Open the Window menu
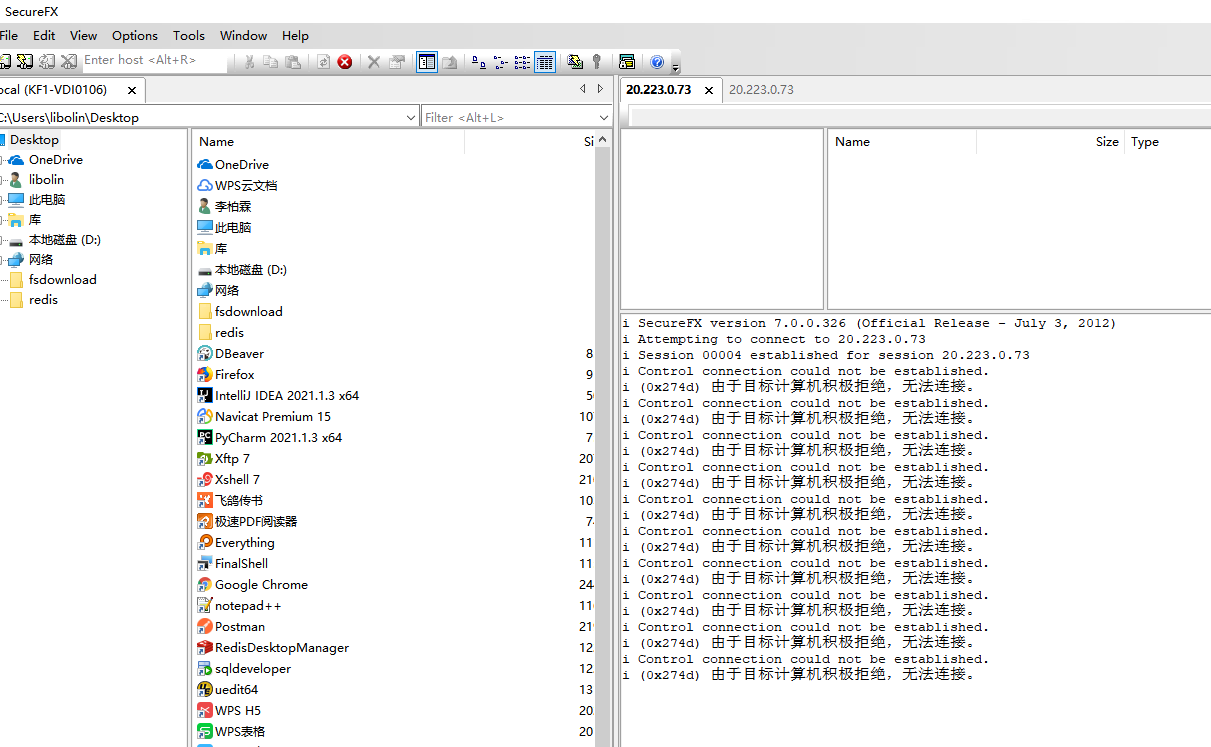1211x747 pixels. click(x=243, y=35)
